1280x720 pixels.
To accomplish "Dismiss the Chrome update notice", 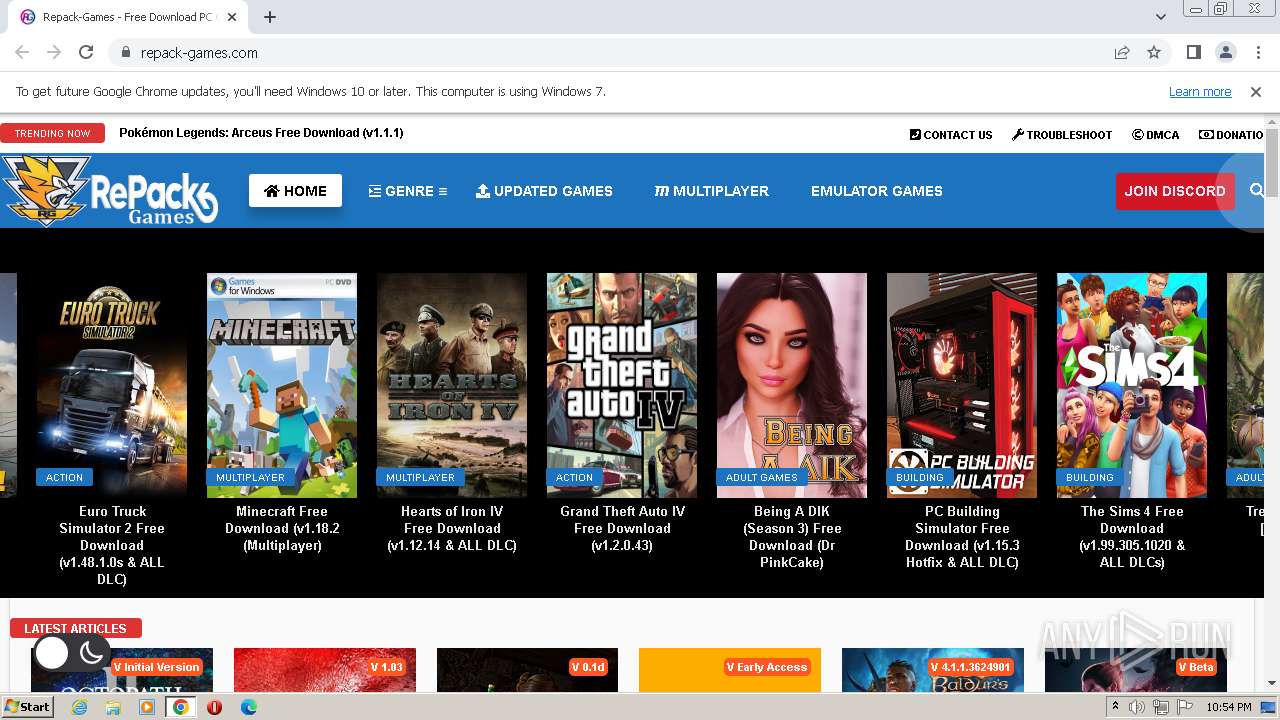I will click(1256, 92).
